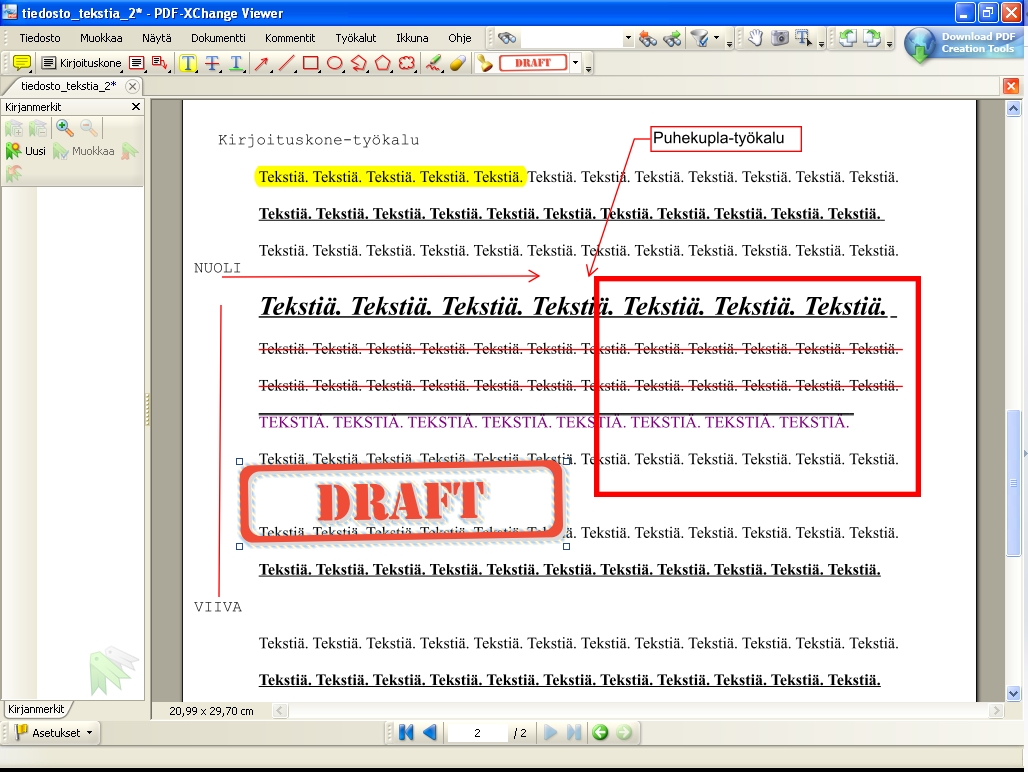Open the Kommentit menu
This screenshot has height=772, width=1028.
pyautogui.click(x=290, y=38)
